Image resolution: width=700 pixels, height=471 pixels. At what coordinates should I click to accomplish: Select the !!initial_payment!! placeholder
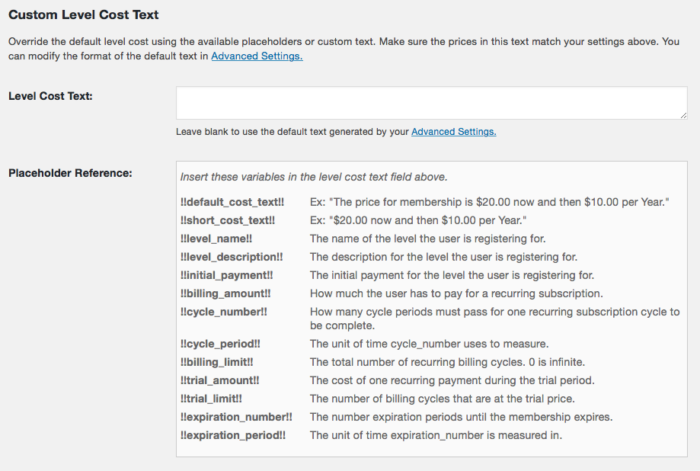pyautogui.click(x=227, y=275)
